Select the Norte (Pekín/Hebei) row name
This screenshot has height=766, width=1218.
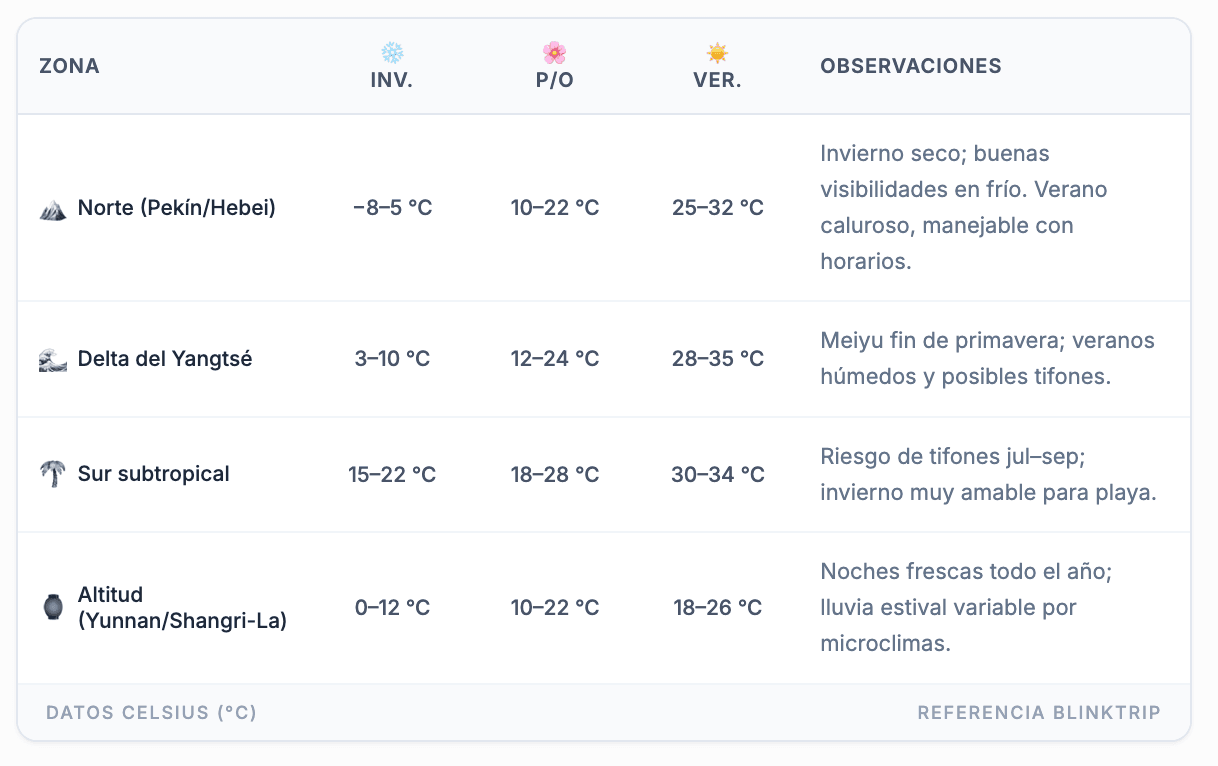tap(177, 208)
